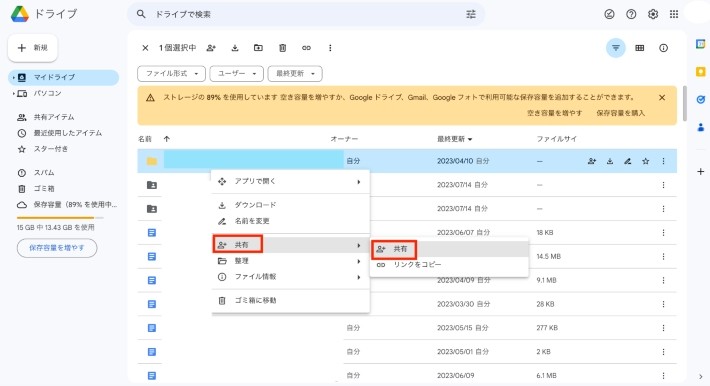Screen dimensions: 710x386
Task: Open 最終更新 filter chip dropdown
Action: (x=295, y=73)
